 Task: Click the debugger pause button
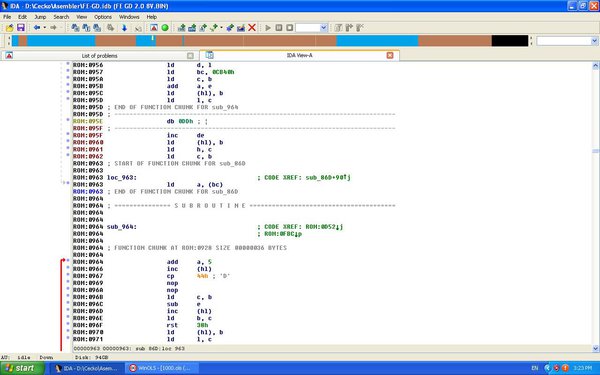pos(279,28)
